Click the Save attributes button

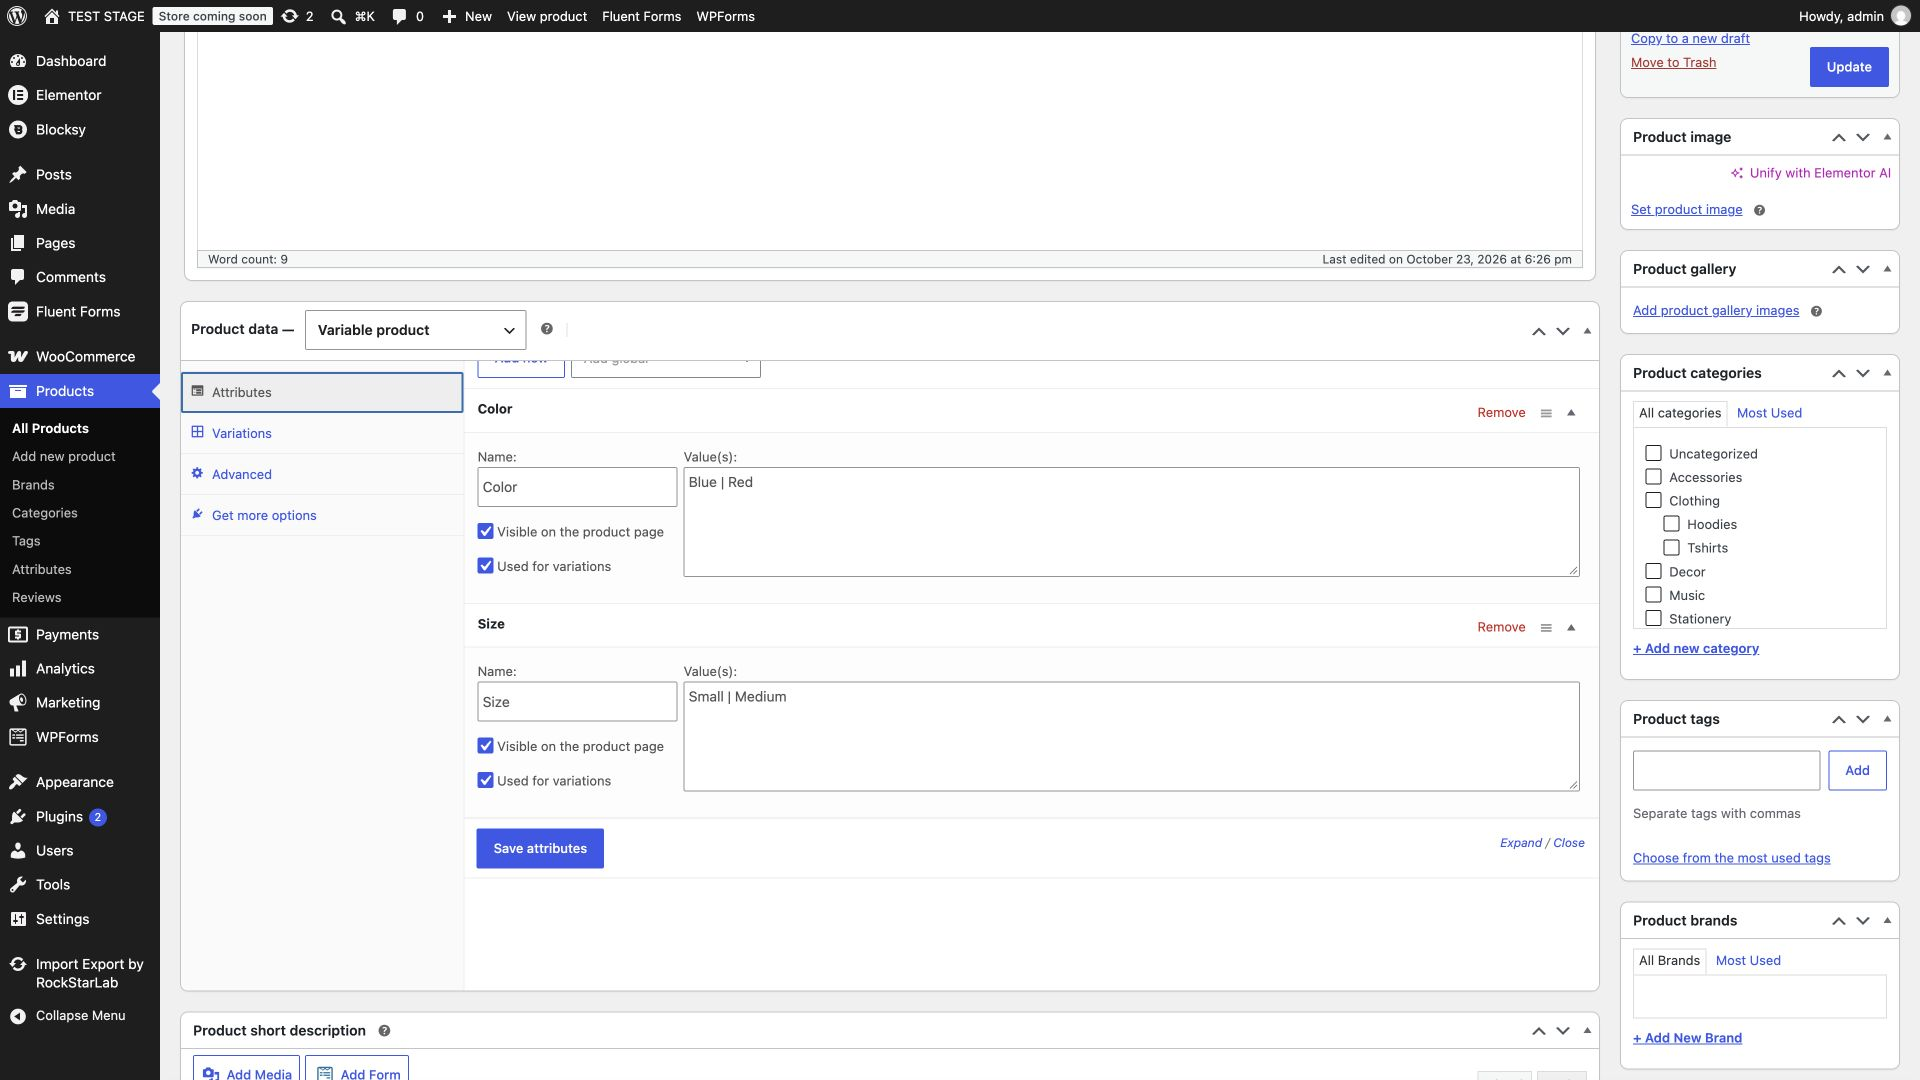point(540,849)
